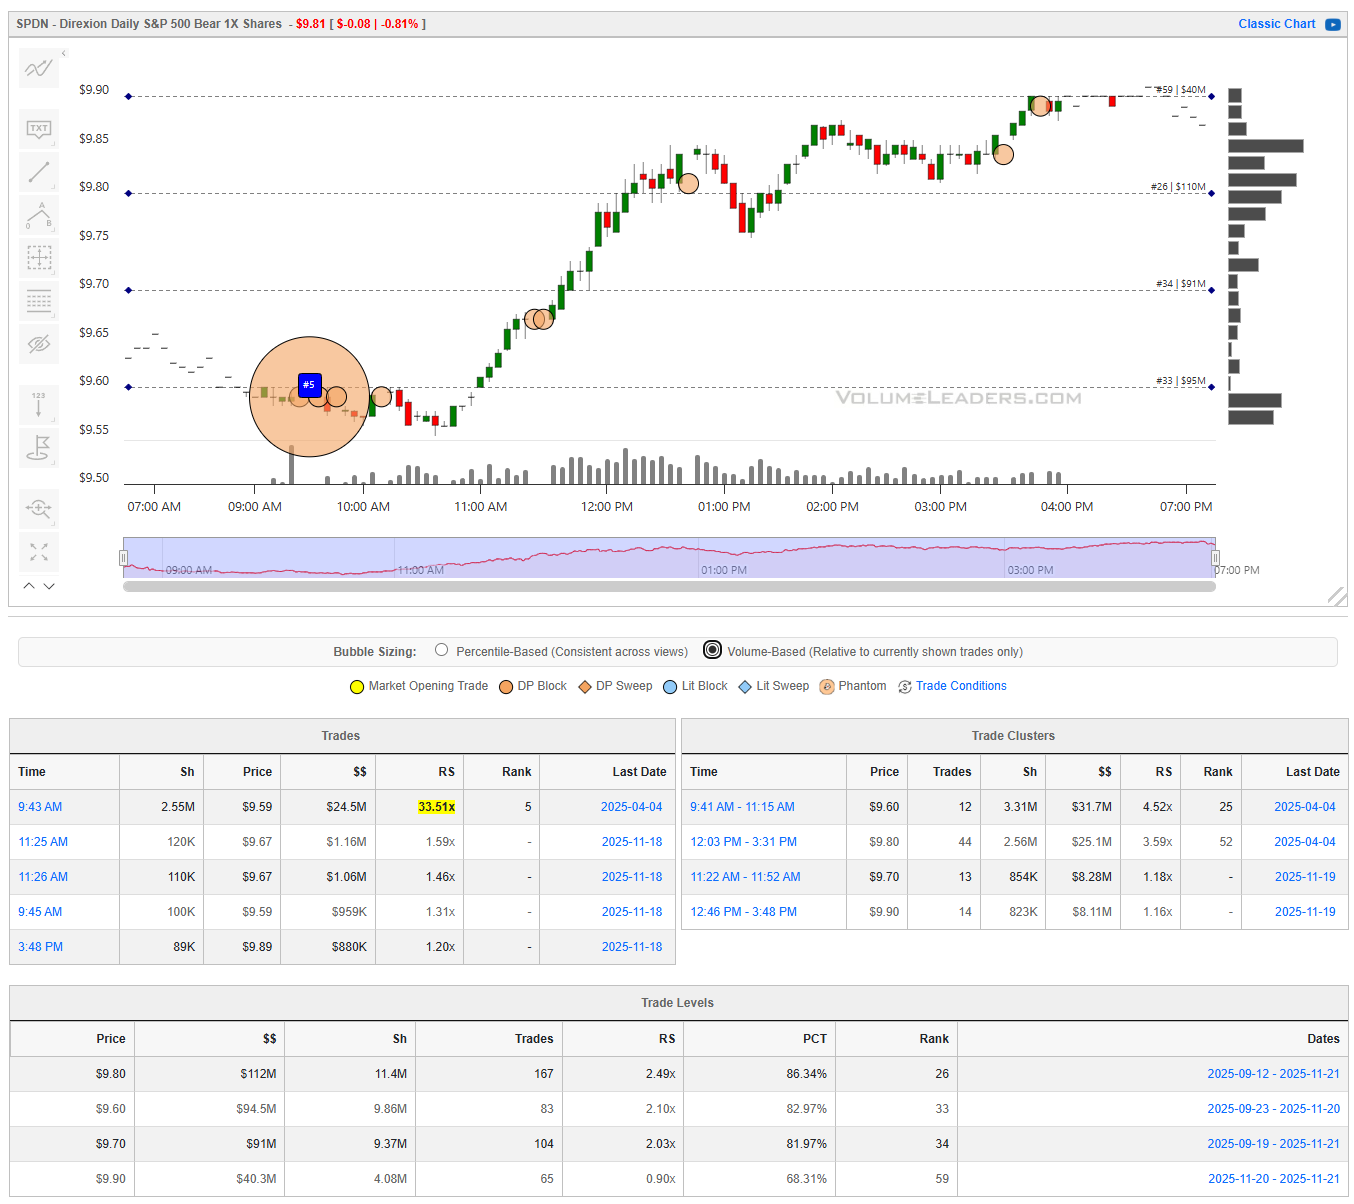
Task: Open the 9:45 AM trade link
Action: (x=40, y=912)
